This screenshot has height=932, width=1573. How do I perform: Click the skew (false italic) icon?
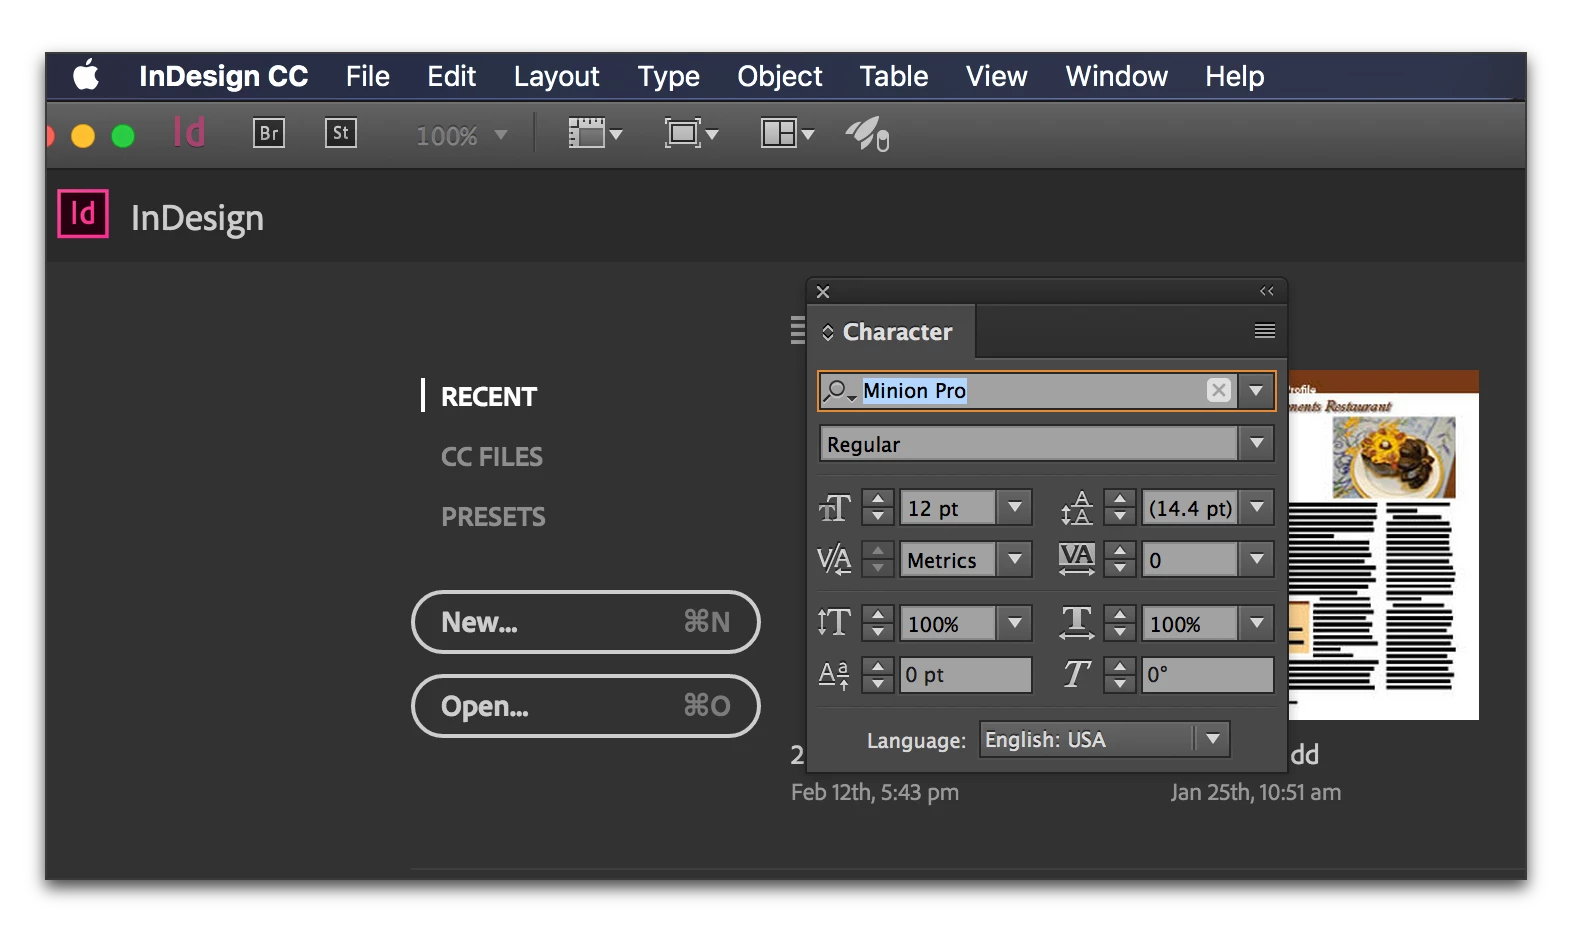coord(1076,675)
